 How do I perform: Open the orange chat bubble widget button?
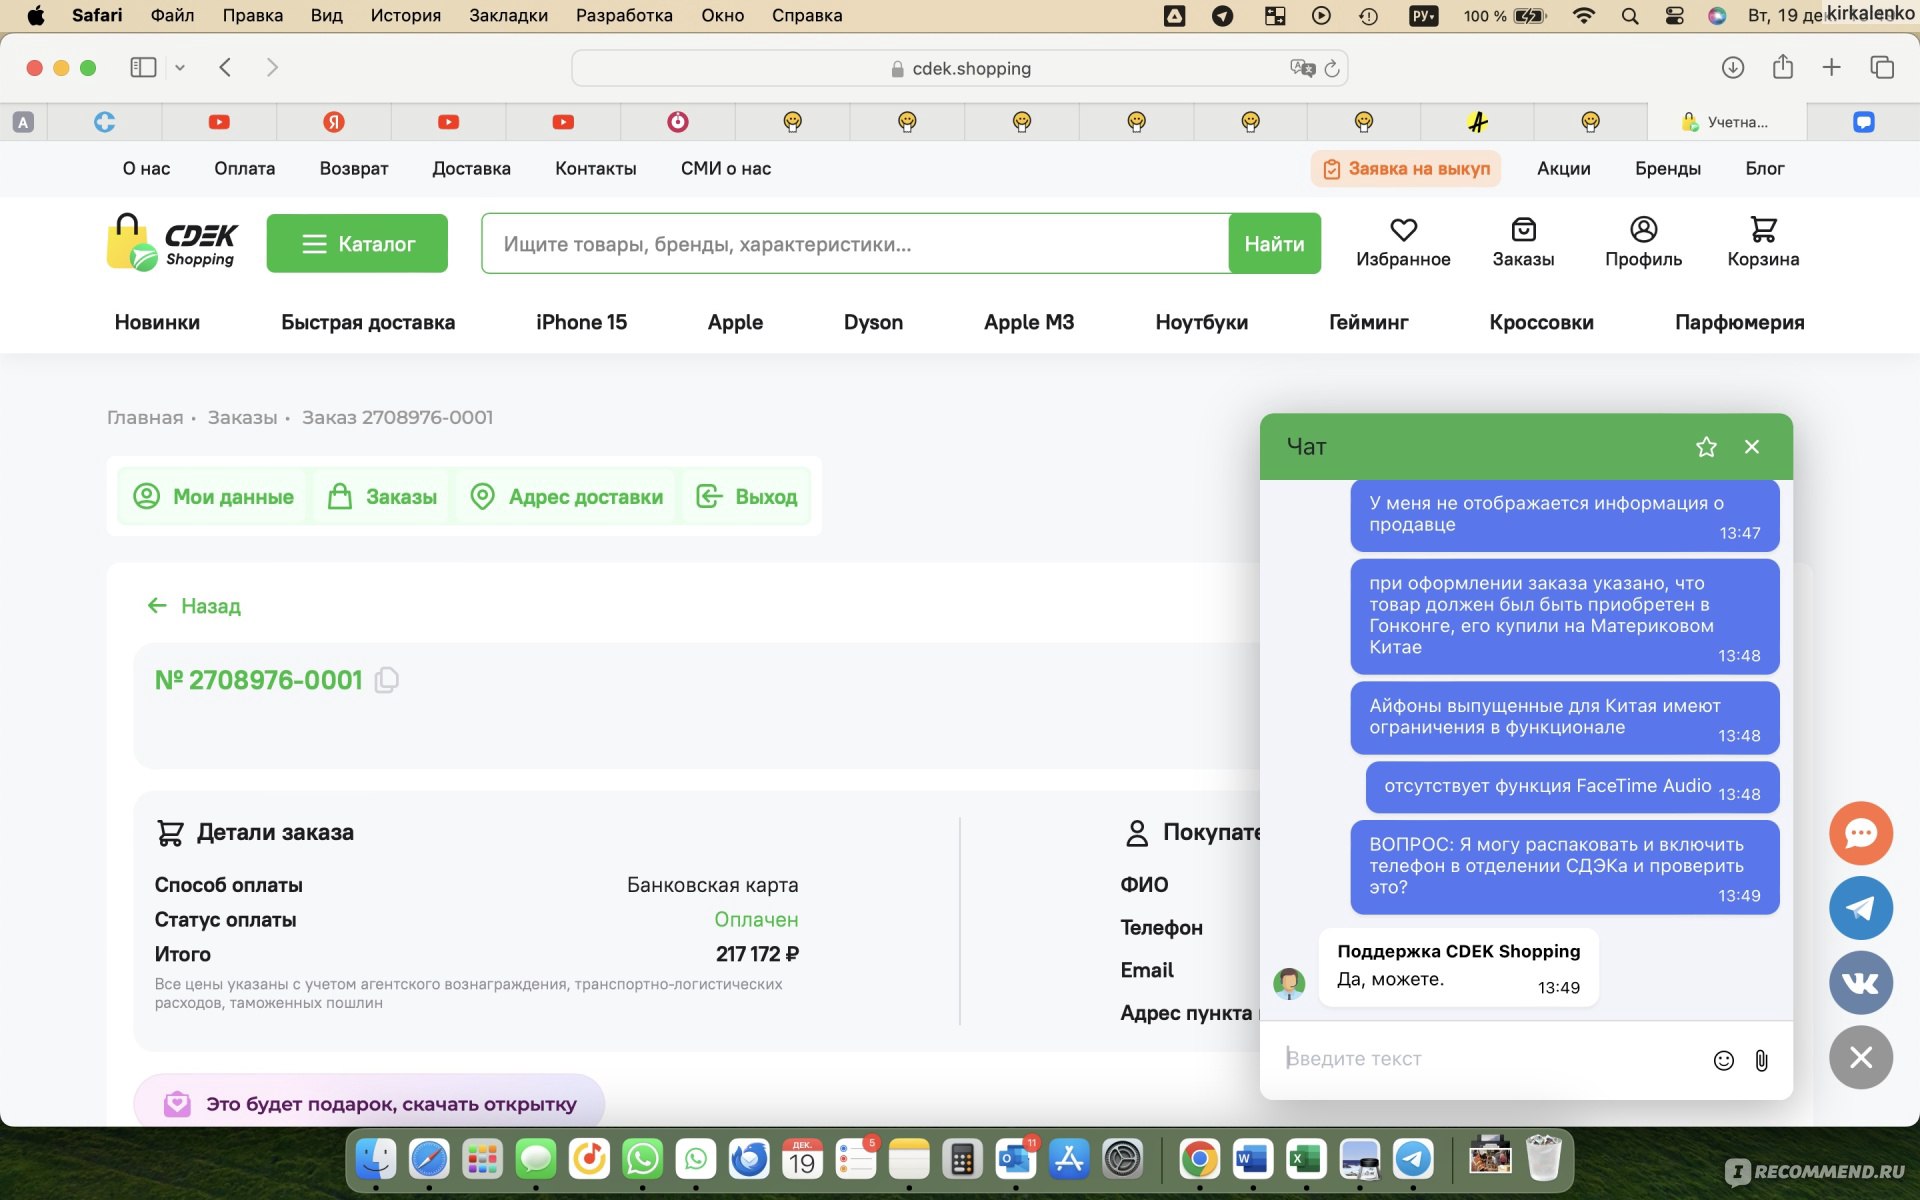(1860, 833)
